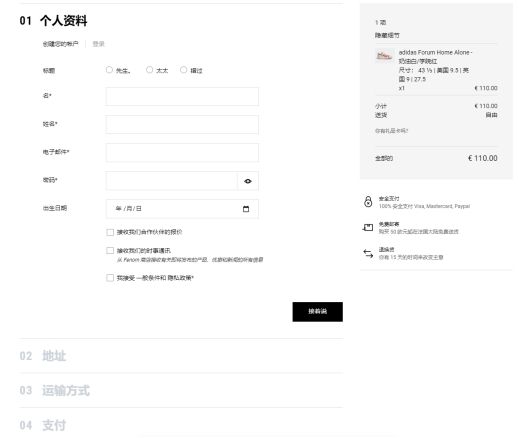The width and height of the screenshot is (519, 438).
Task: Open the birth date calendar picker icon
Action: click(x=246, y=209)
